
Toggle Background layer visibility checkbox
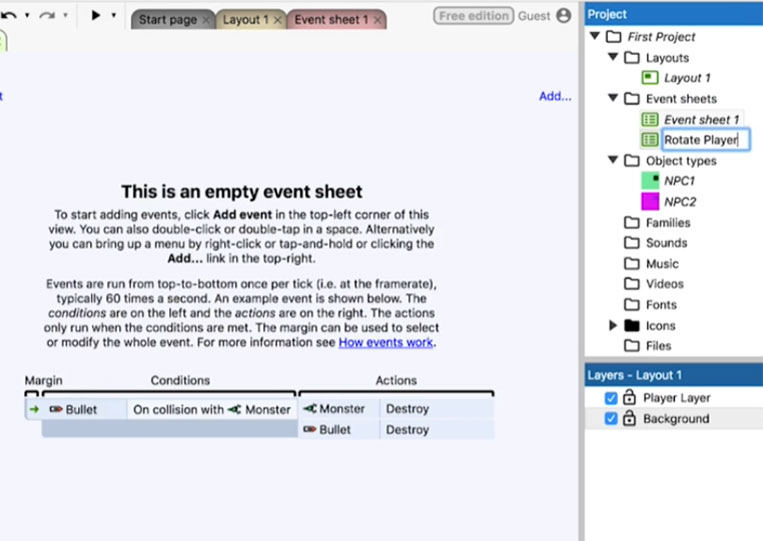(611, 418)
